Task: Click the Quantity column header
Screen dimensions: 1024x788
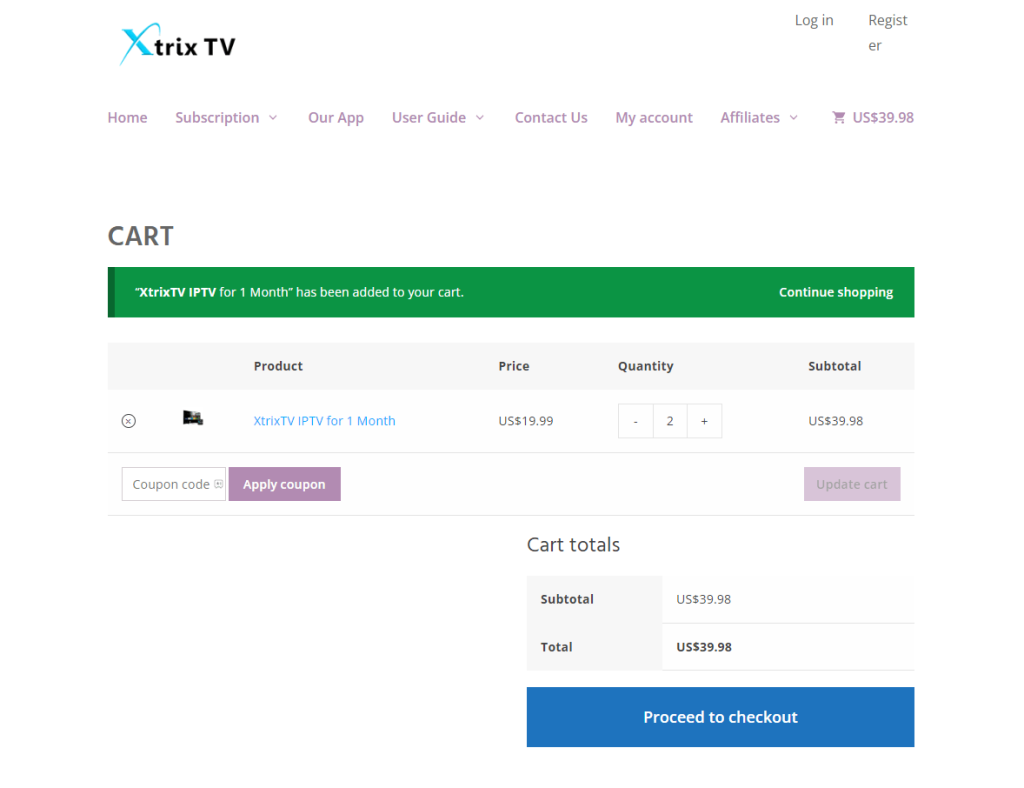Action: pos(645,366)
